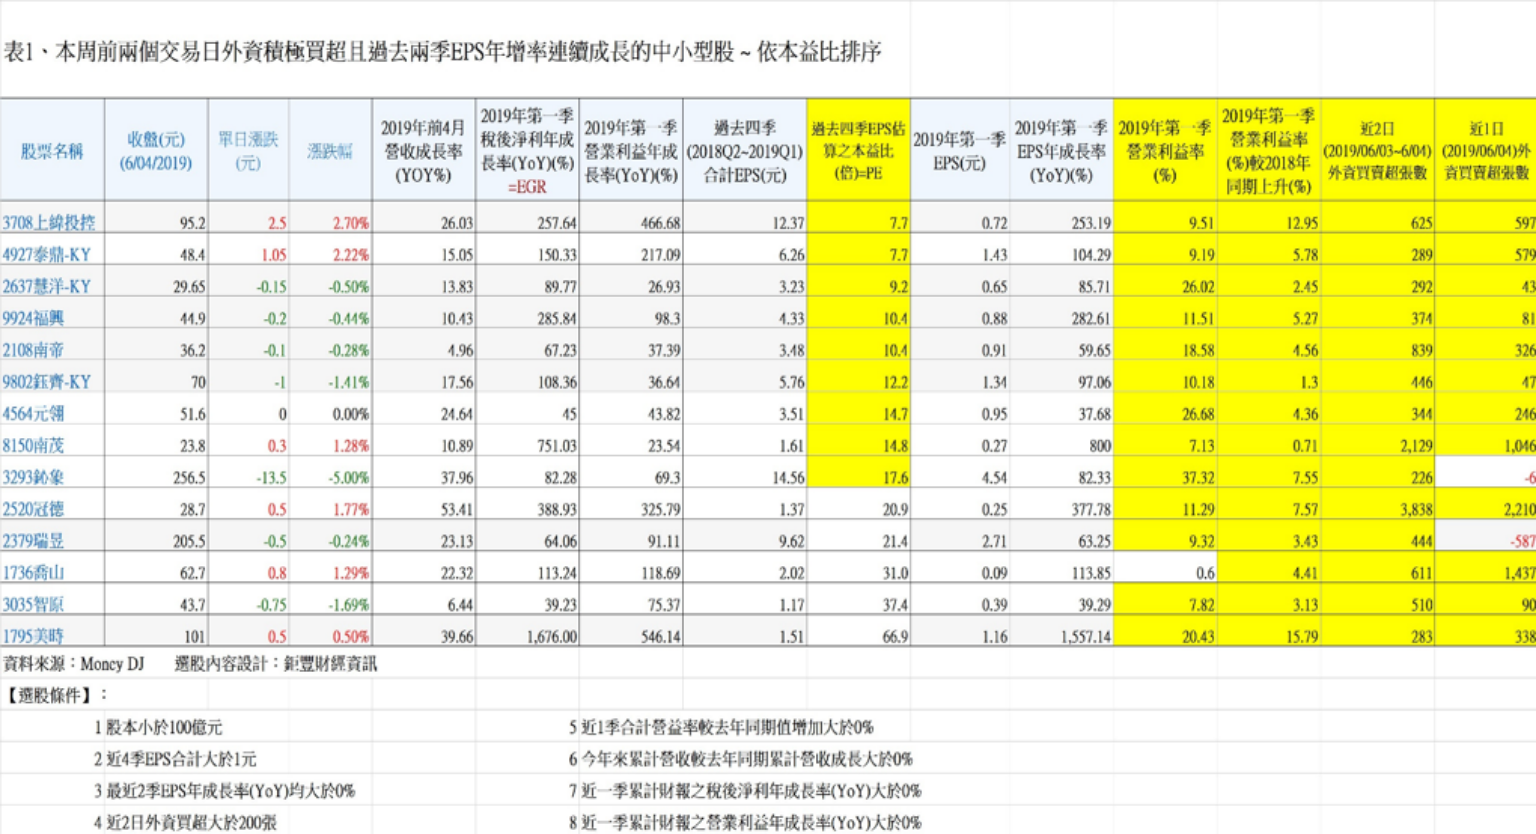Select the 2637慧洋-KY stock name

(x=46, y=287)
